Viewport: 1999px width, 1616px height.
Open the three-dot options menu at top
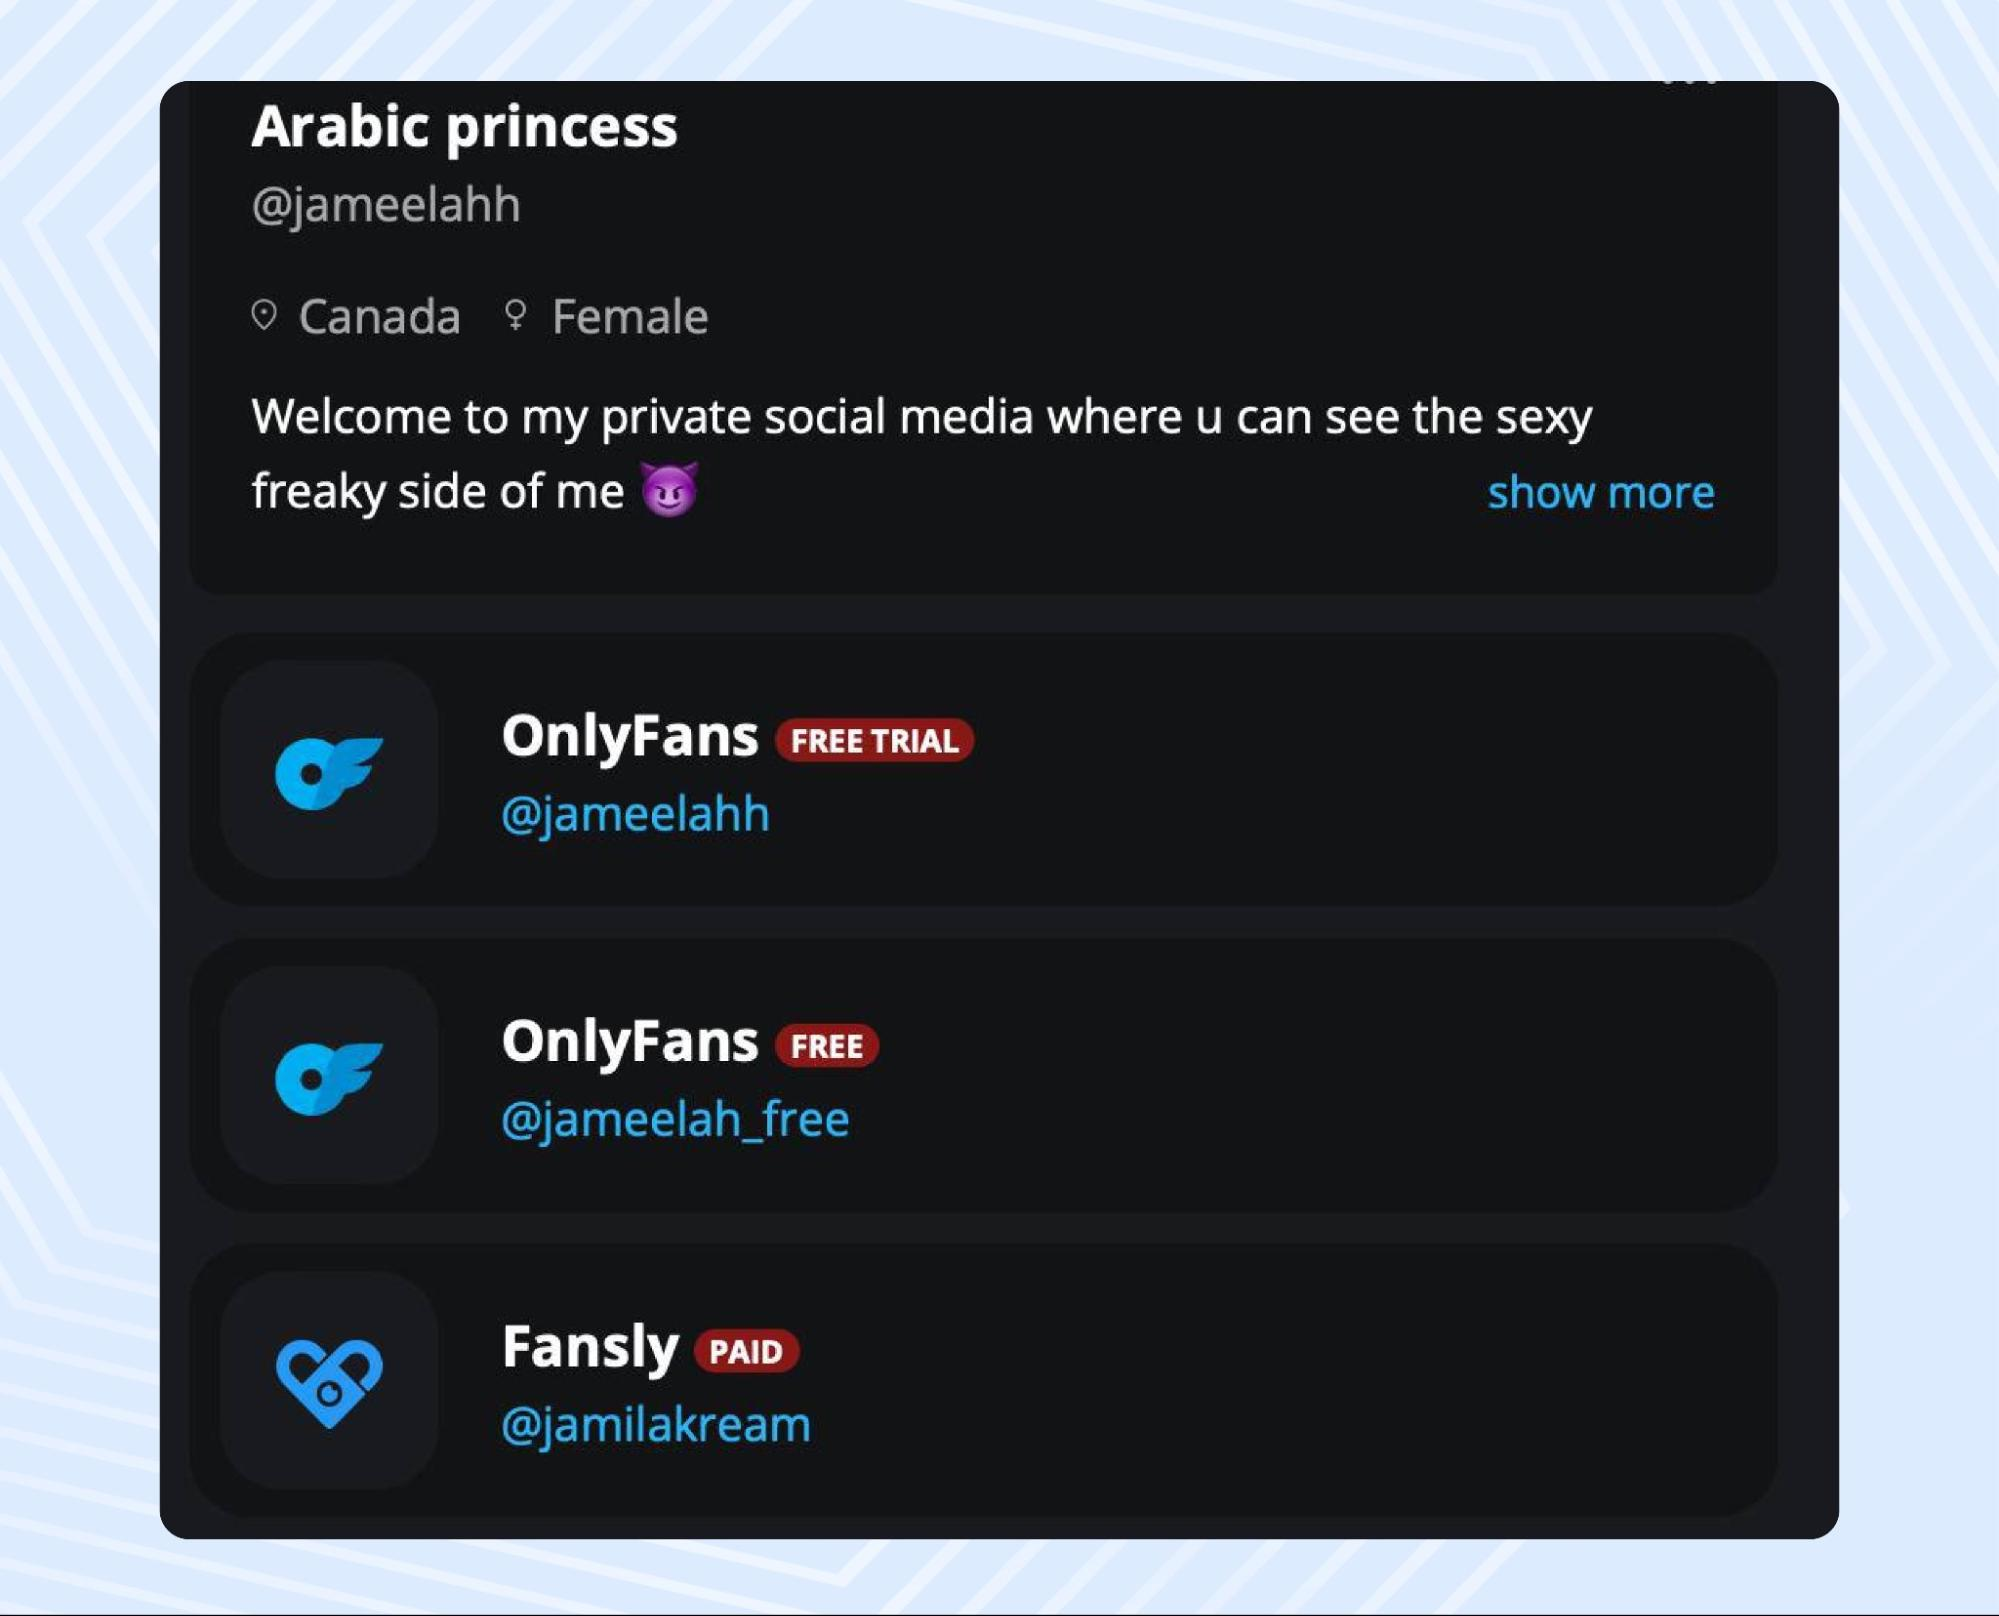(1689, 84)
